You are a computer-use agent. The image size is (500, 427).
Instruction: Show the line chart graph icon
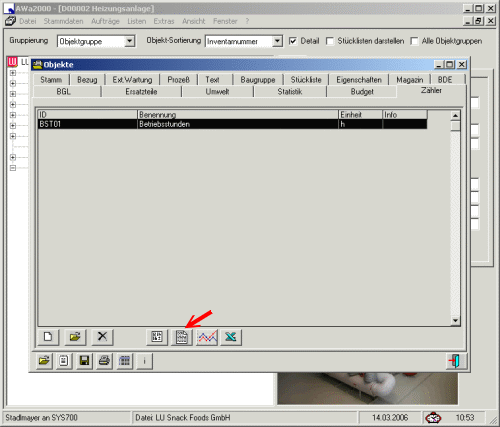pyautogui.click(x=207, y=337)
